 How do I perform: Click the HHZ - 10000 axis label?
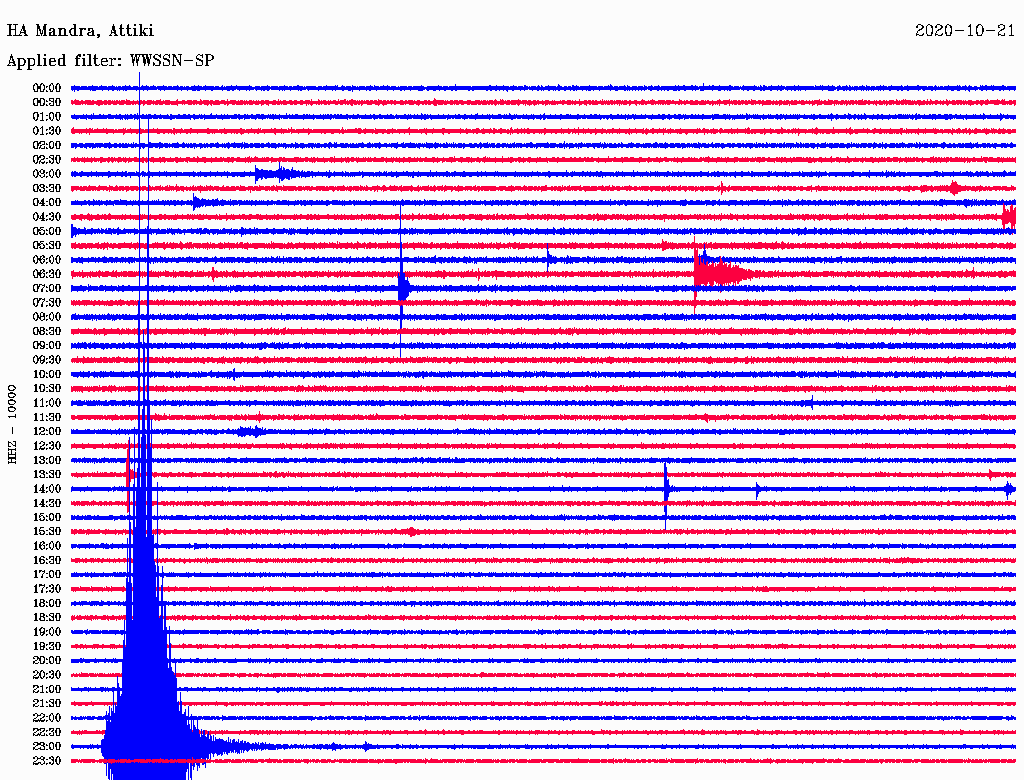tap(12, 424)
